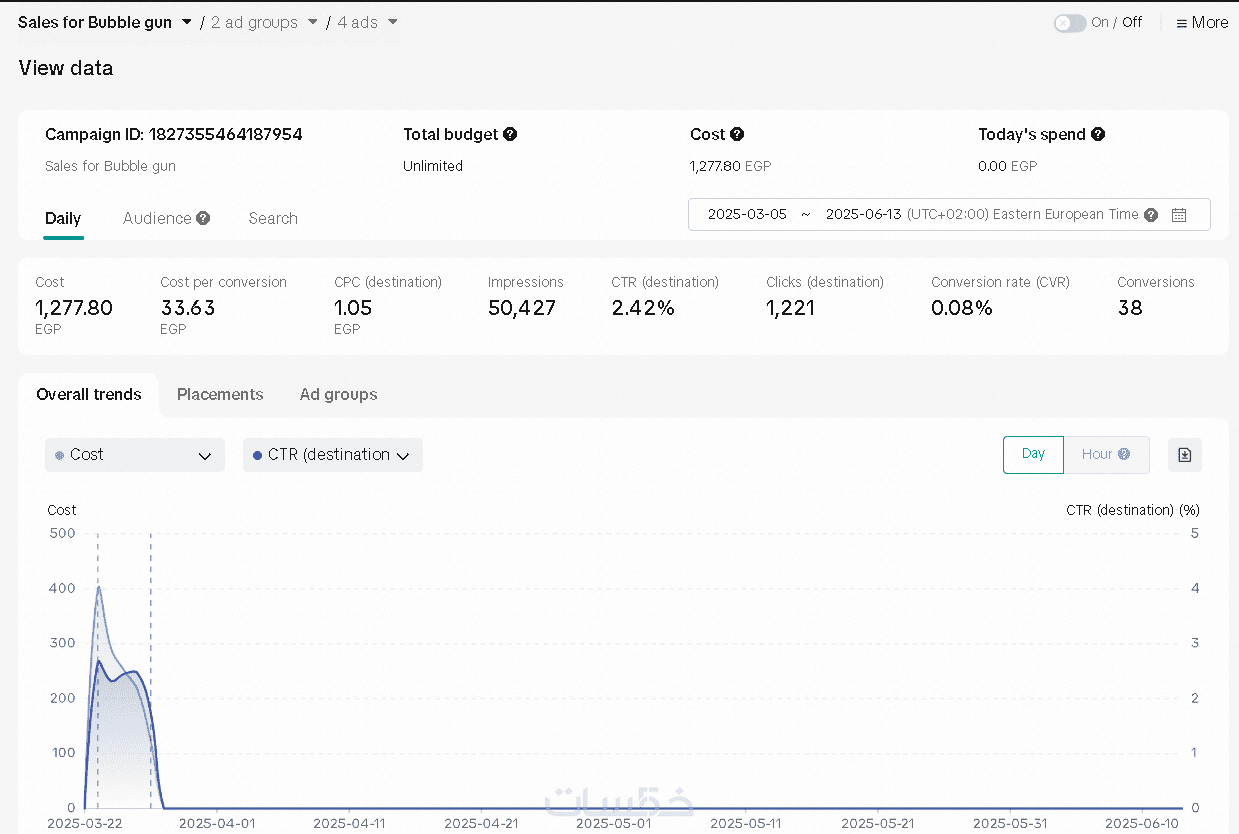Image resolution: width=1239 pixels, height=834 pixels.
Task: Click the Hour help icon
Action: coord(1124,454)
